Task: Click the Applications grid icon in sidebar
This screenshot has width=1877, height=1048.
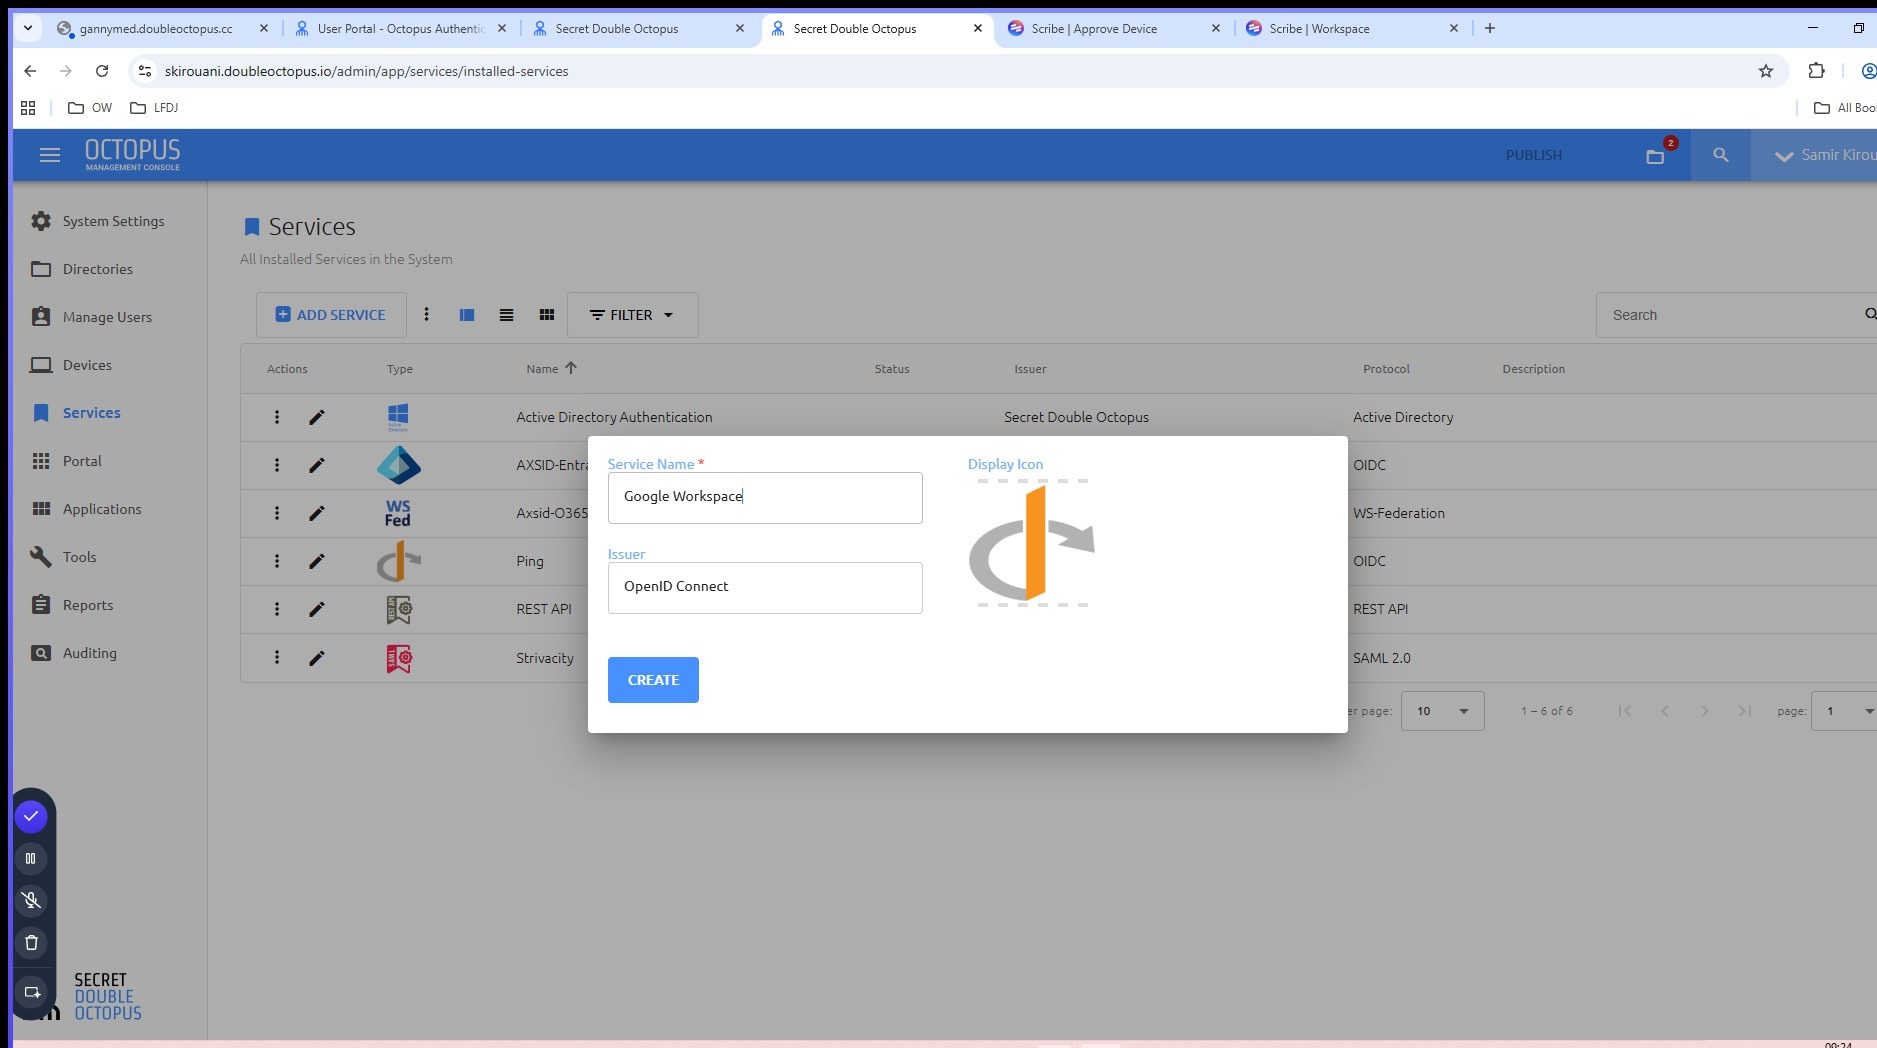Action: click(41, 509)
